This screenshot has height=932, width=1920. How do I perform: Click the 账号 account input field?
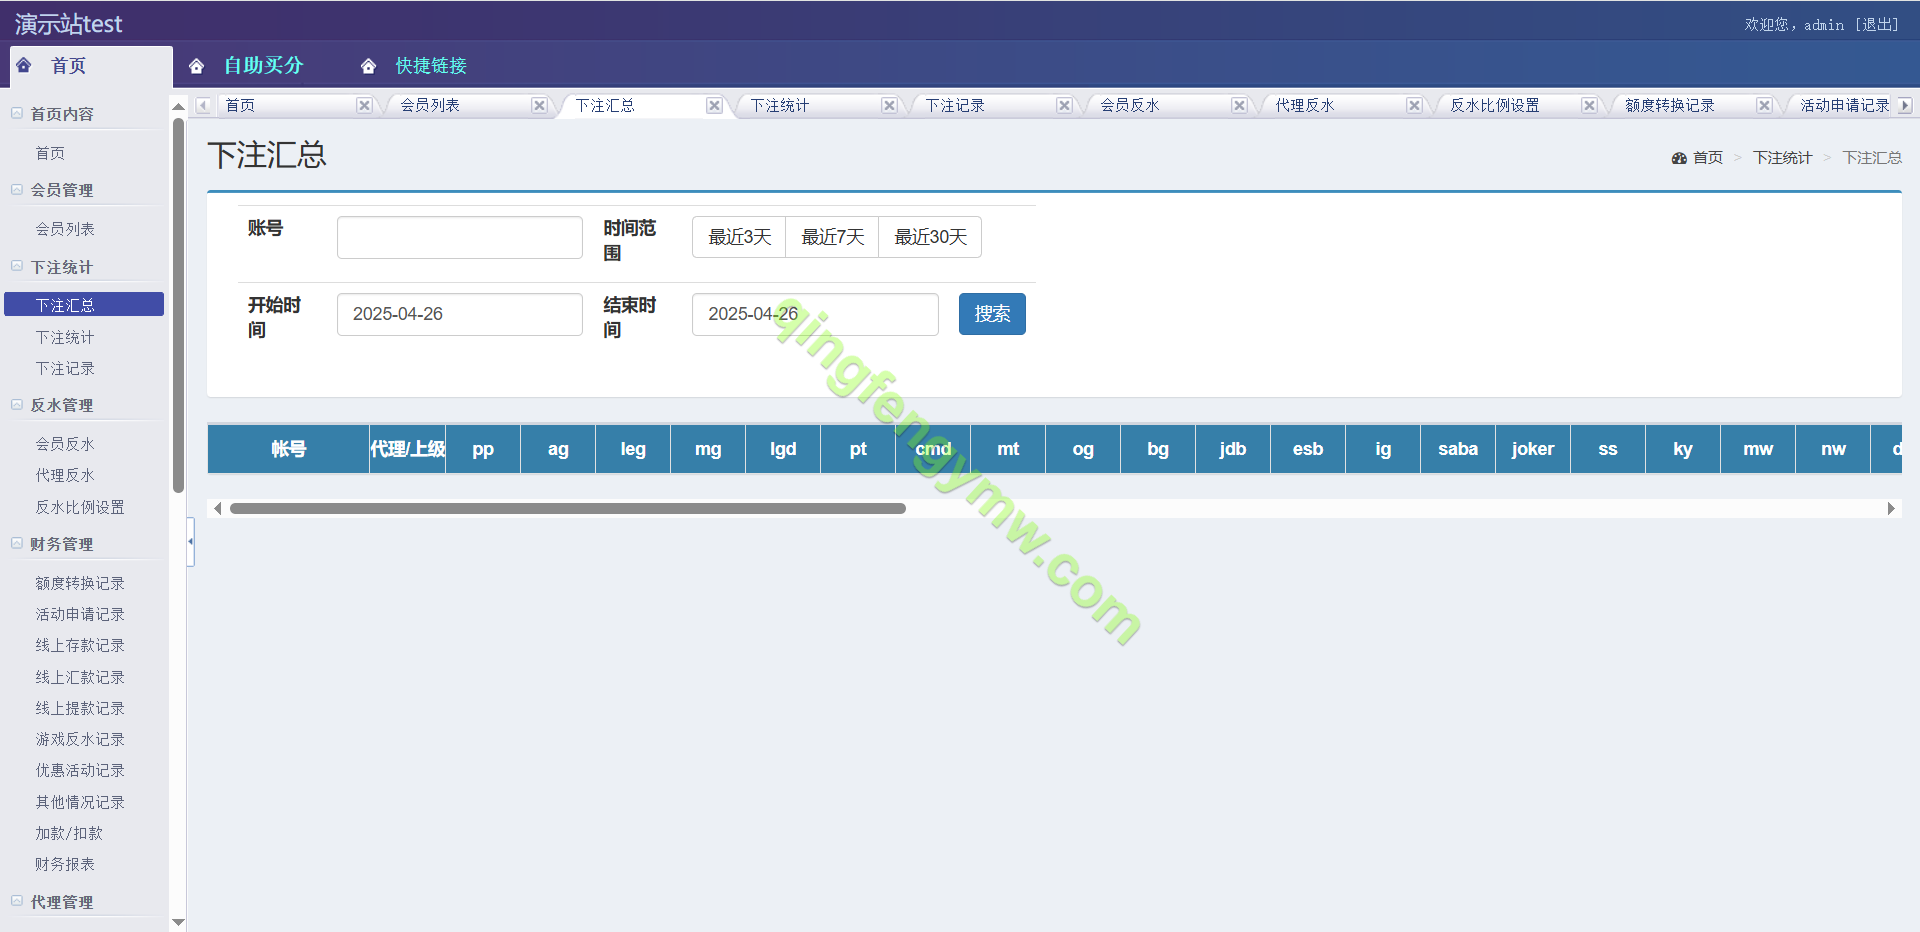(460, 238)
